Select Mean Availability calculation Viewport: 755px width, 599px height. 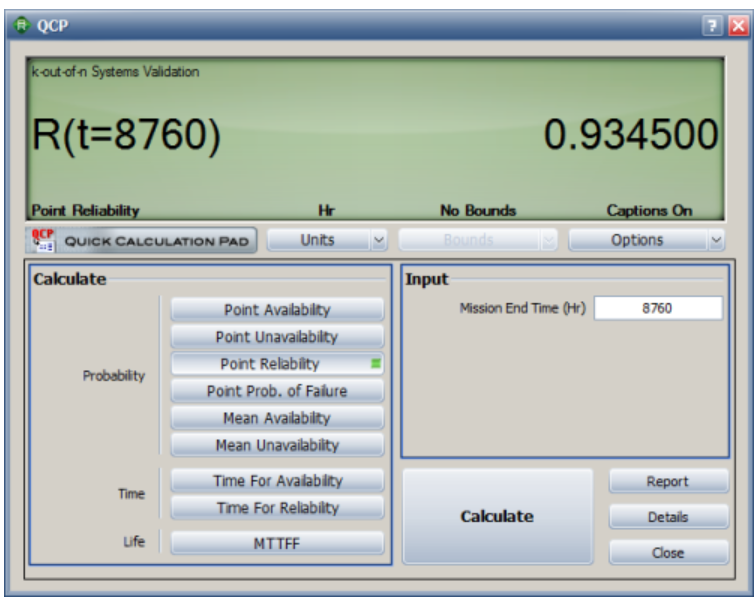pyautogui.click(x=277, y=417)
